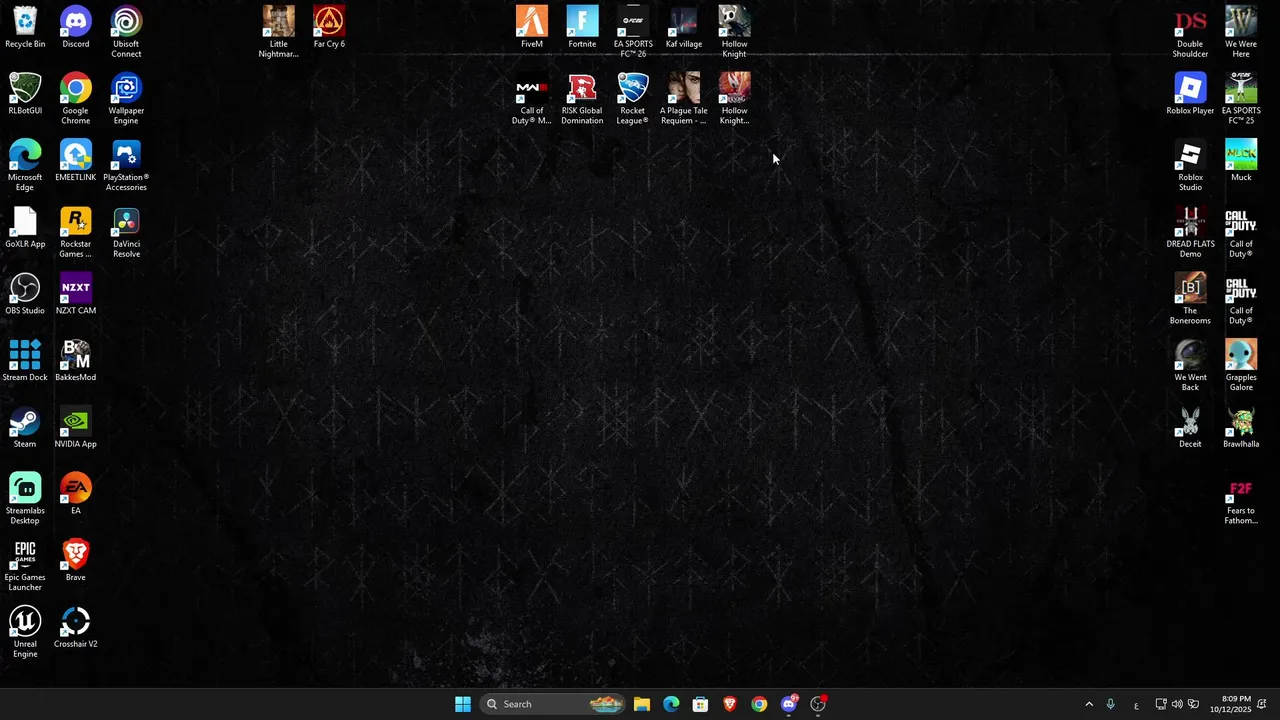Open the Recycle Bin desktop icon
This screenshot has width=1280, height=720.
click(25, 28)
